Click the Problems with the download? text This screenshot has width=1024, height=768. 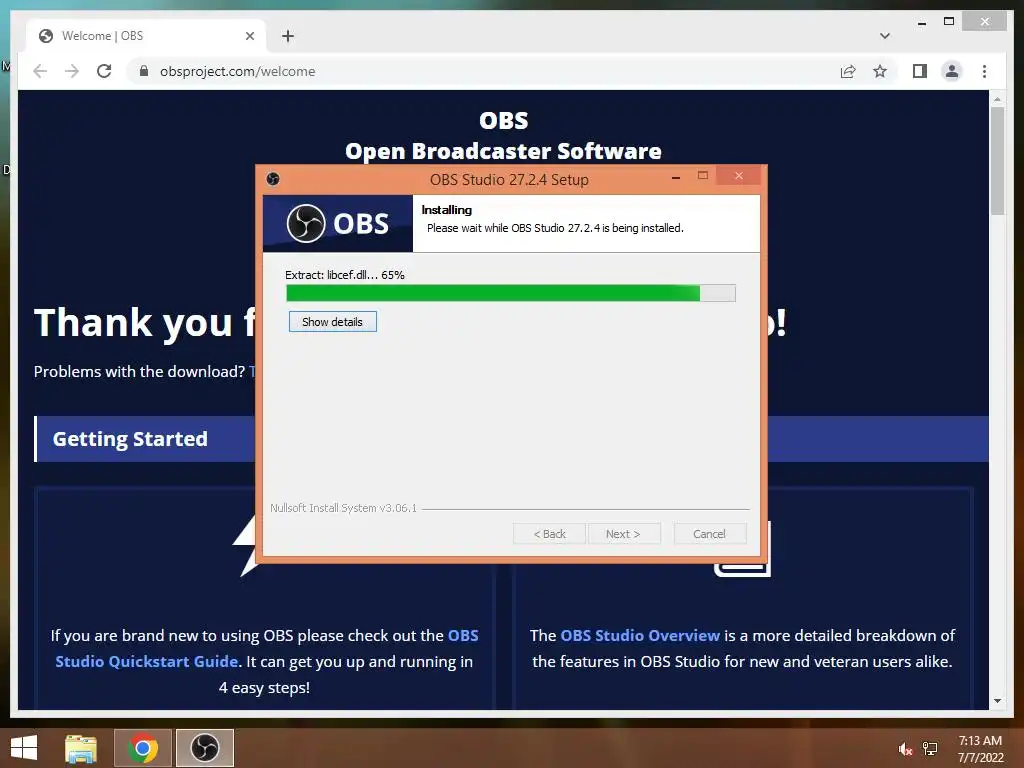[139, 372]
